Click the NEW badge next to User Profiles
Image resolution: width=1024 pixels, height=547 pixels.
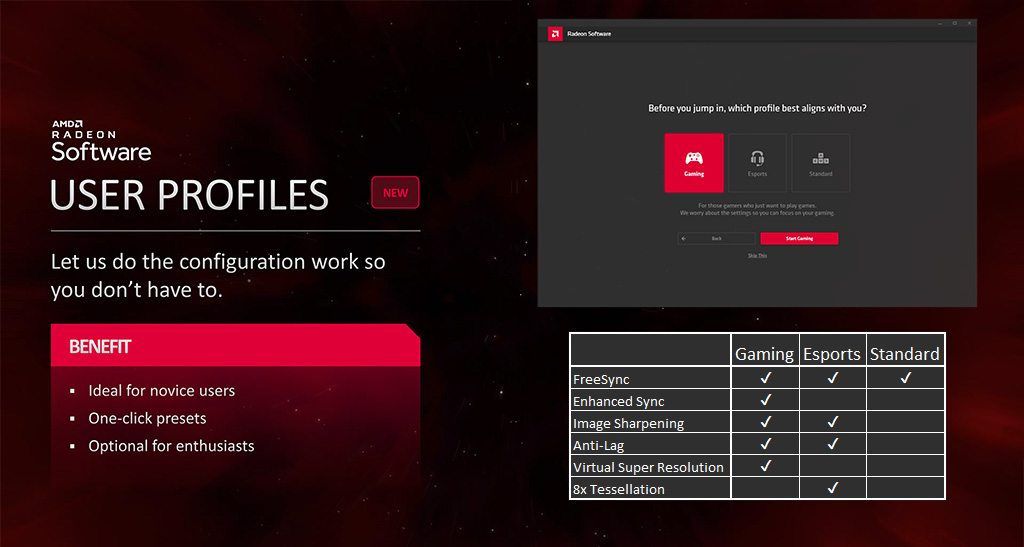pos(395,193)
